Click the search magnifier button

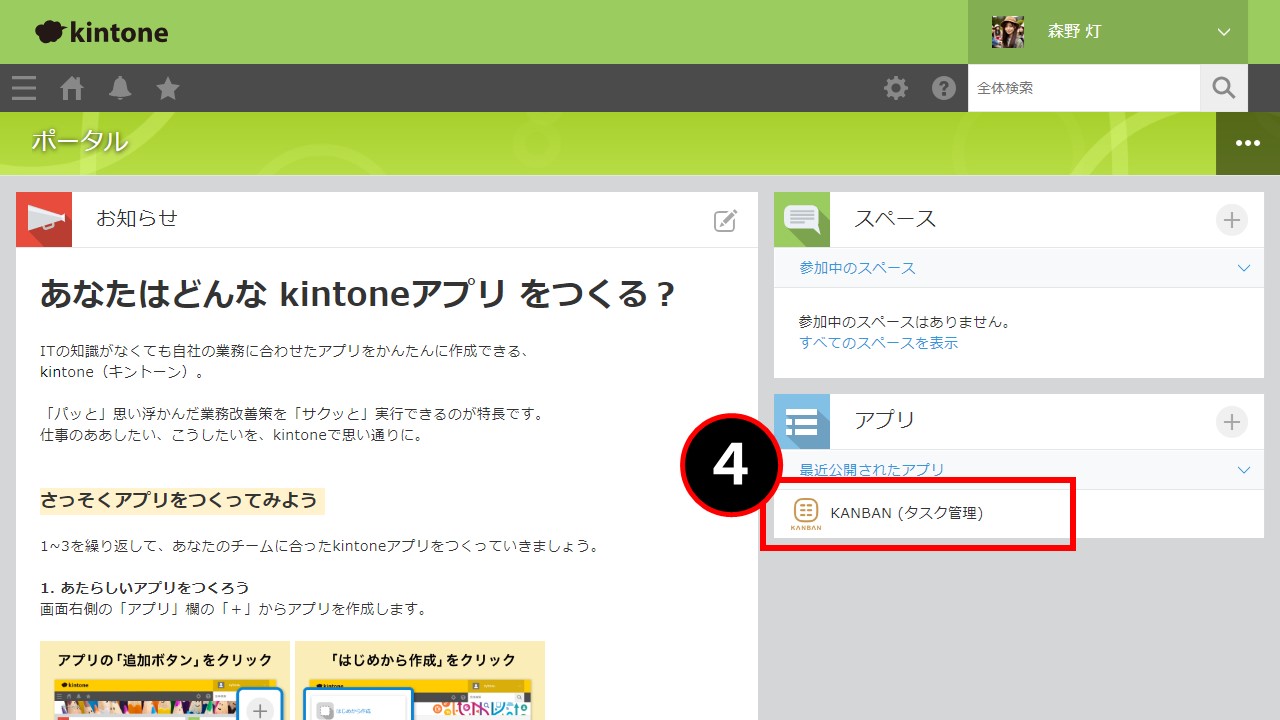(1224, 88)
